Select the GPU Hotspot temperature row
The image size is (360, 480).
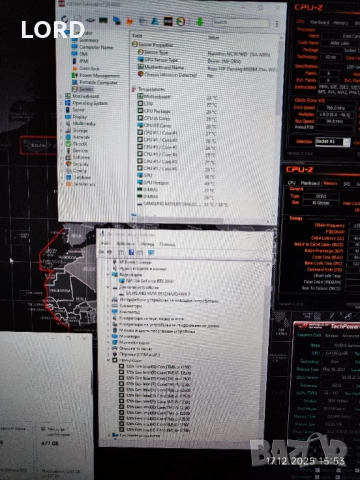177,183
